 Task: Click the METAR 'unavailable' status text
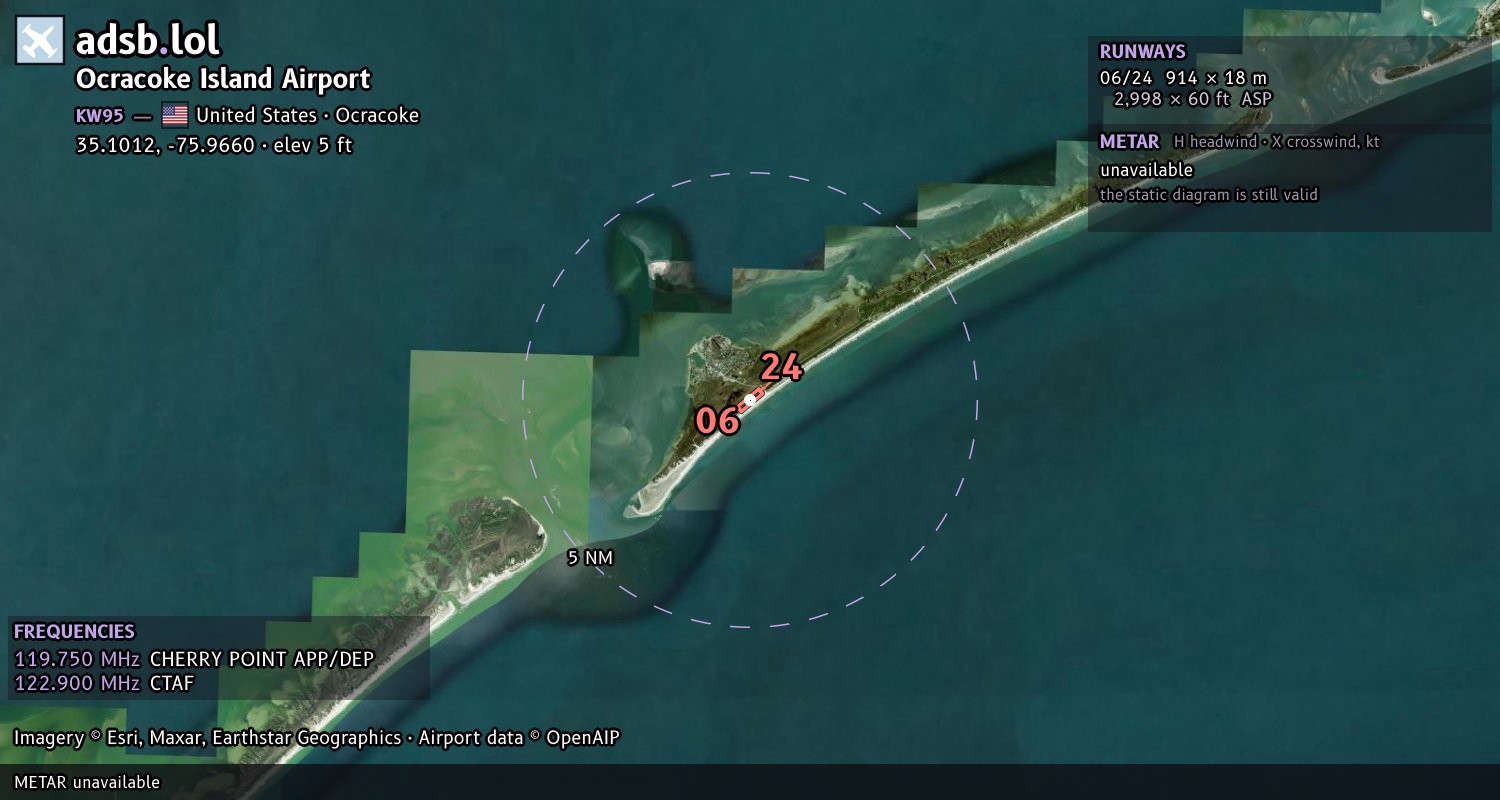coord(1146,170)
